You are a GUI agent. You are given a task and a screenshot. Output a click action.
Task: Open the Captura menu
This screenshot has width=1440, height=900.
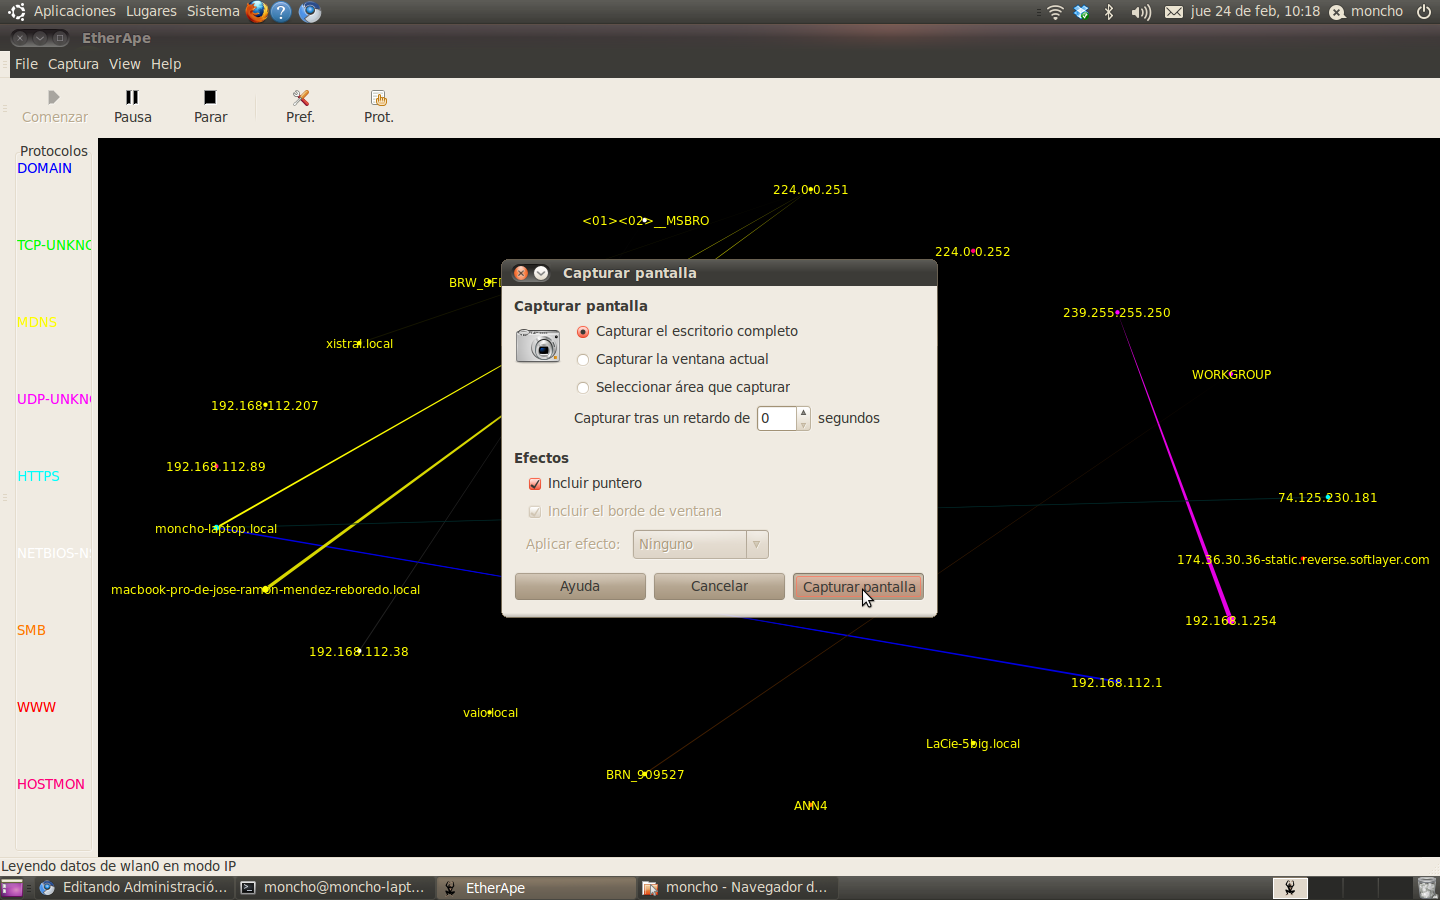point(73,64)
